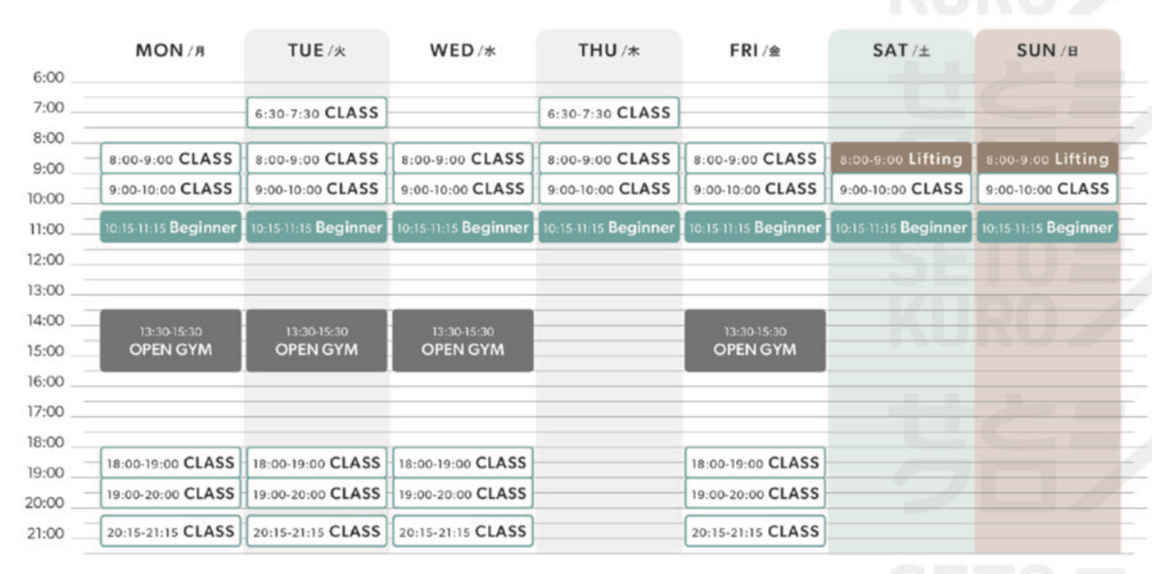Open Monday's 13:30-15:30 OPEN GYM block
This screenshot has height=574, width=1152.
coord(170,341)
